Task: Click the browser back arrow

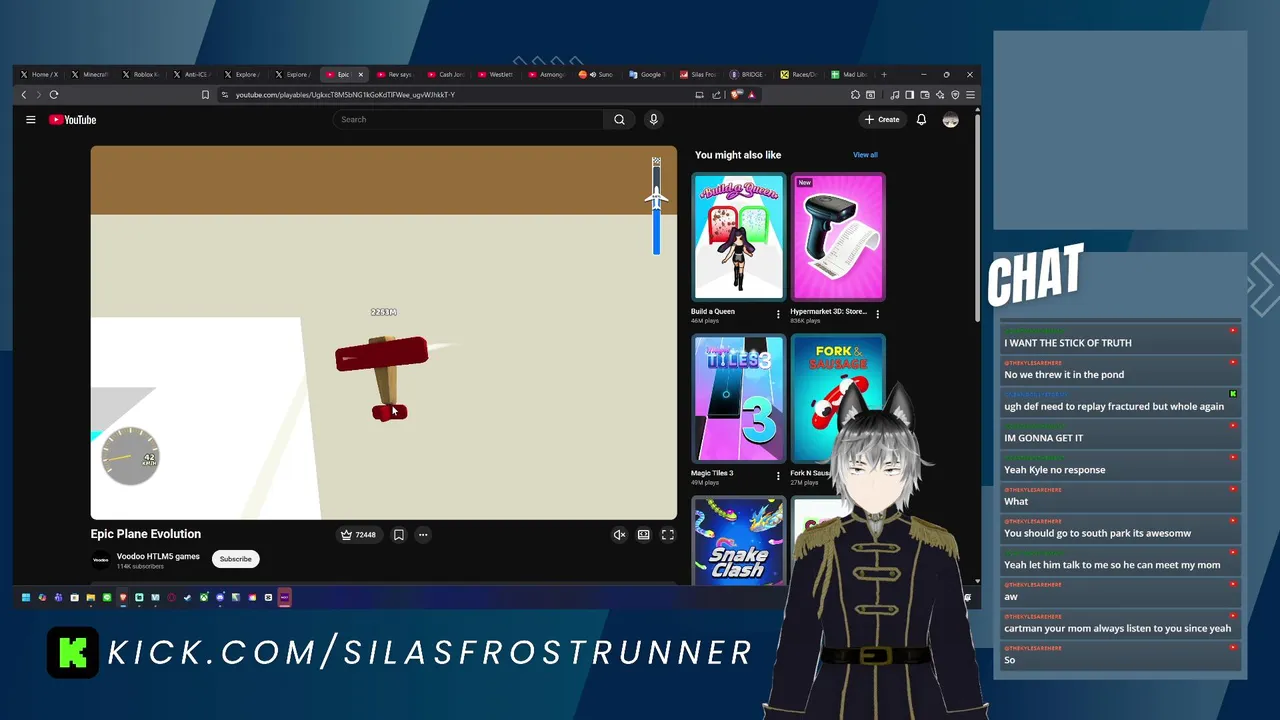Action: pos(24,95)
